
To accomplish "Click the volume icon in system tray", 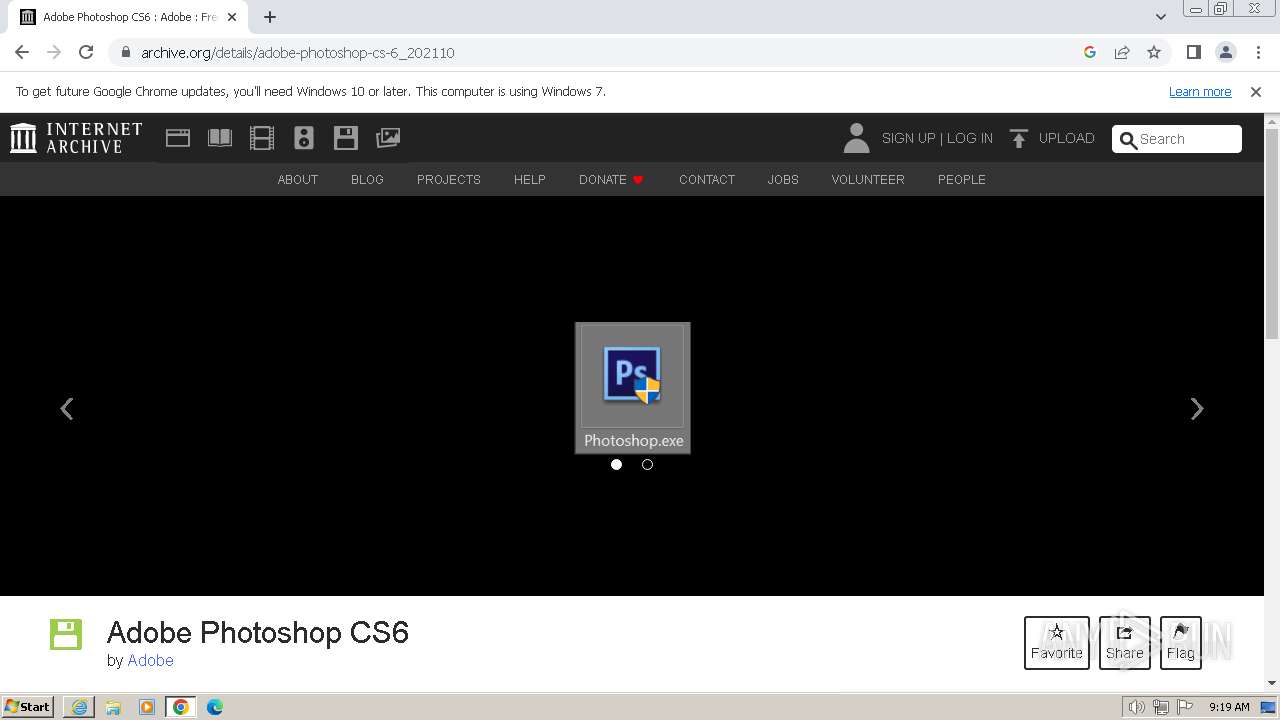I will pyautogui.click(x=1136, y=707).
